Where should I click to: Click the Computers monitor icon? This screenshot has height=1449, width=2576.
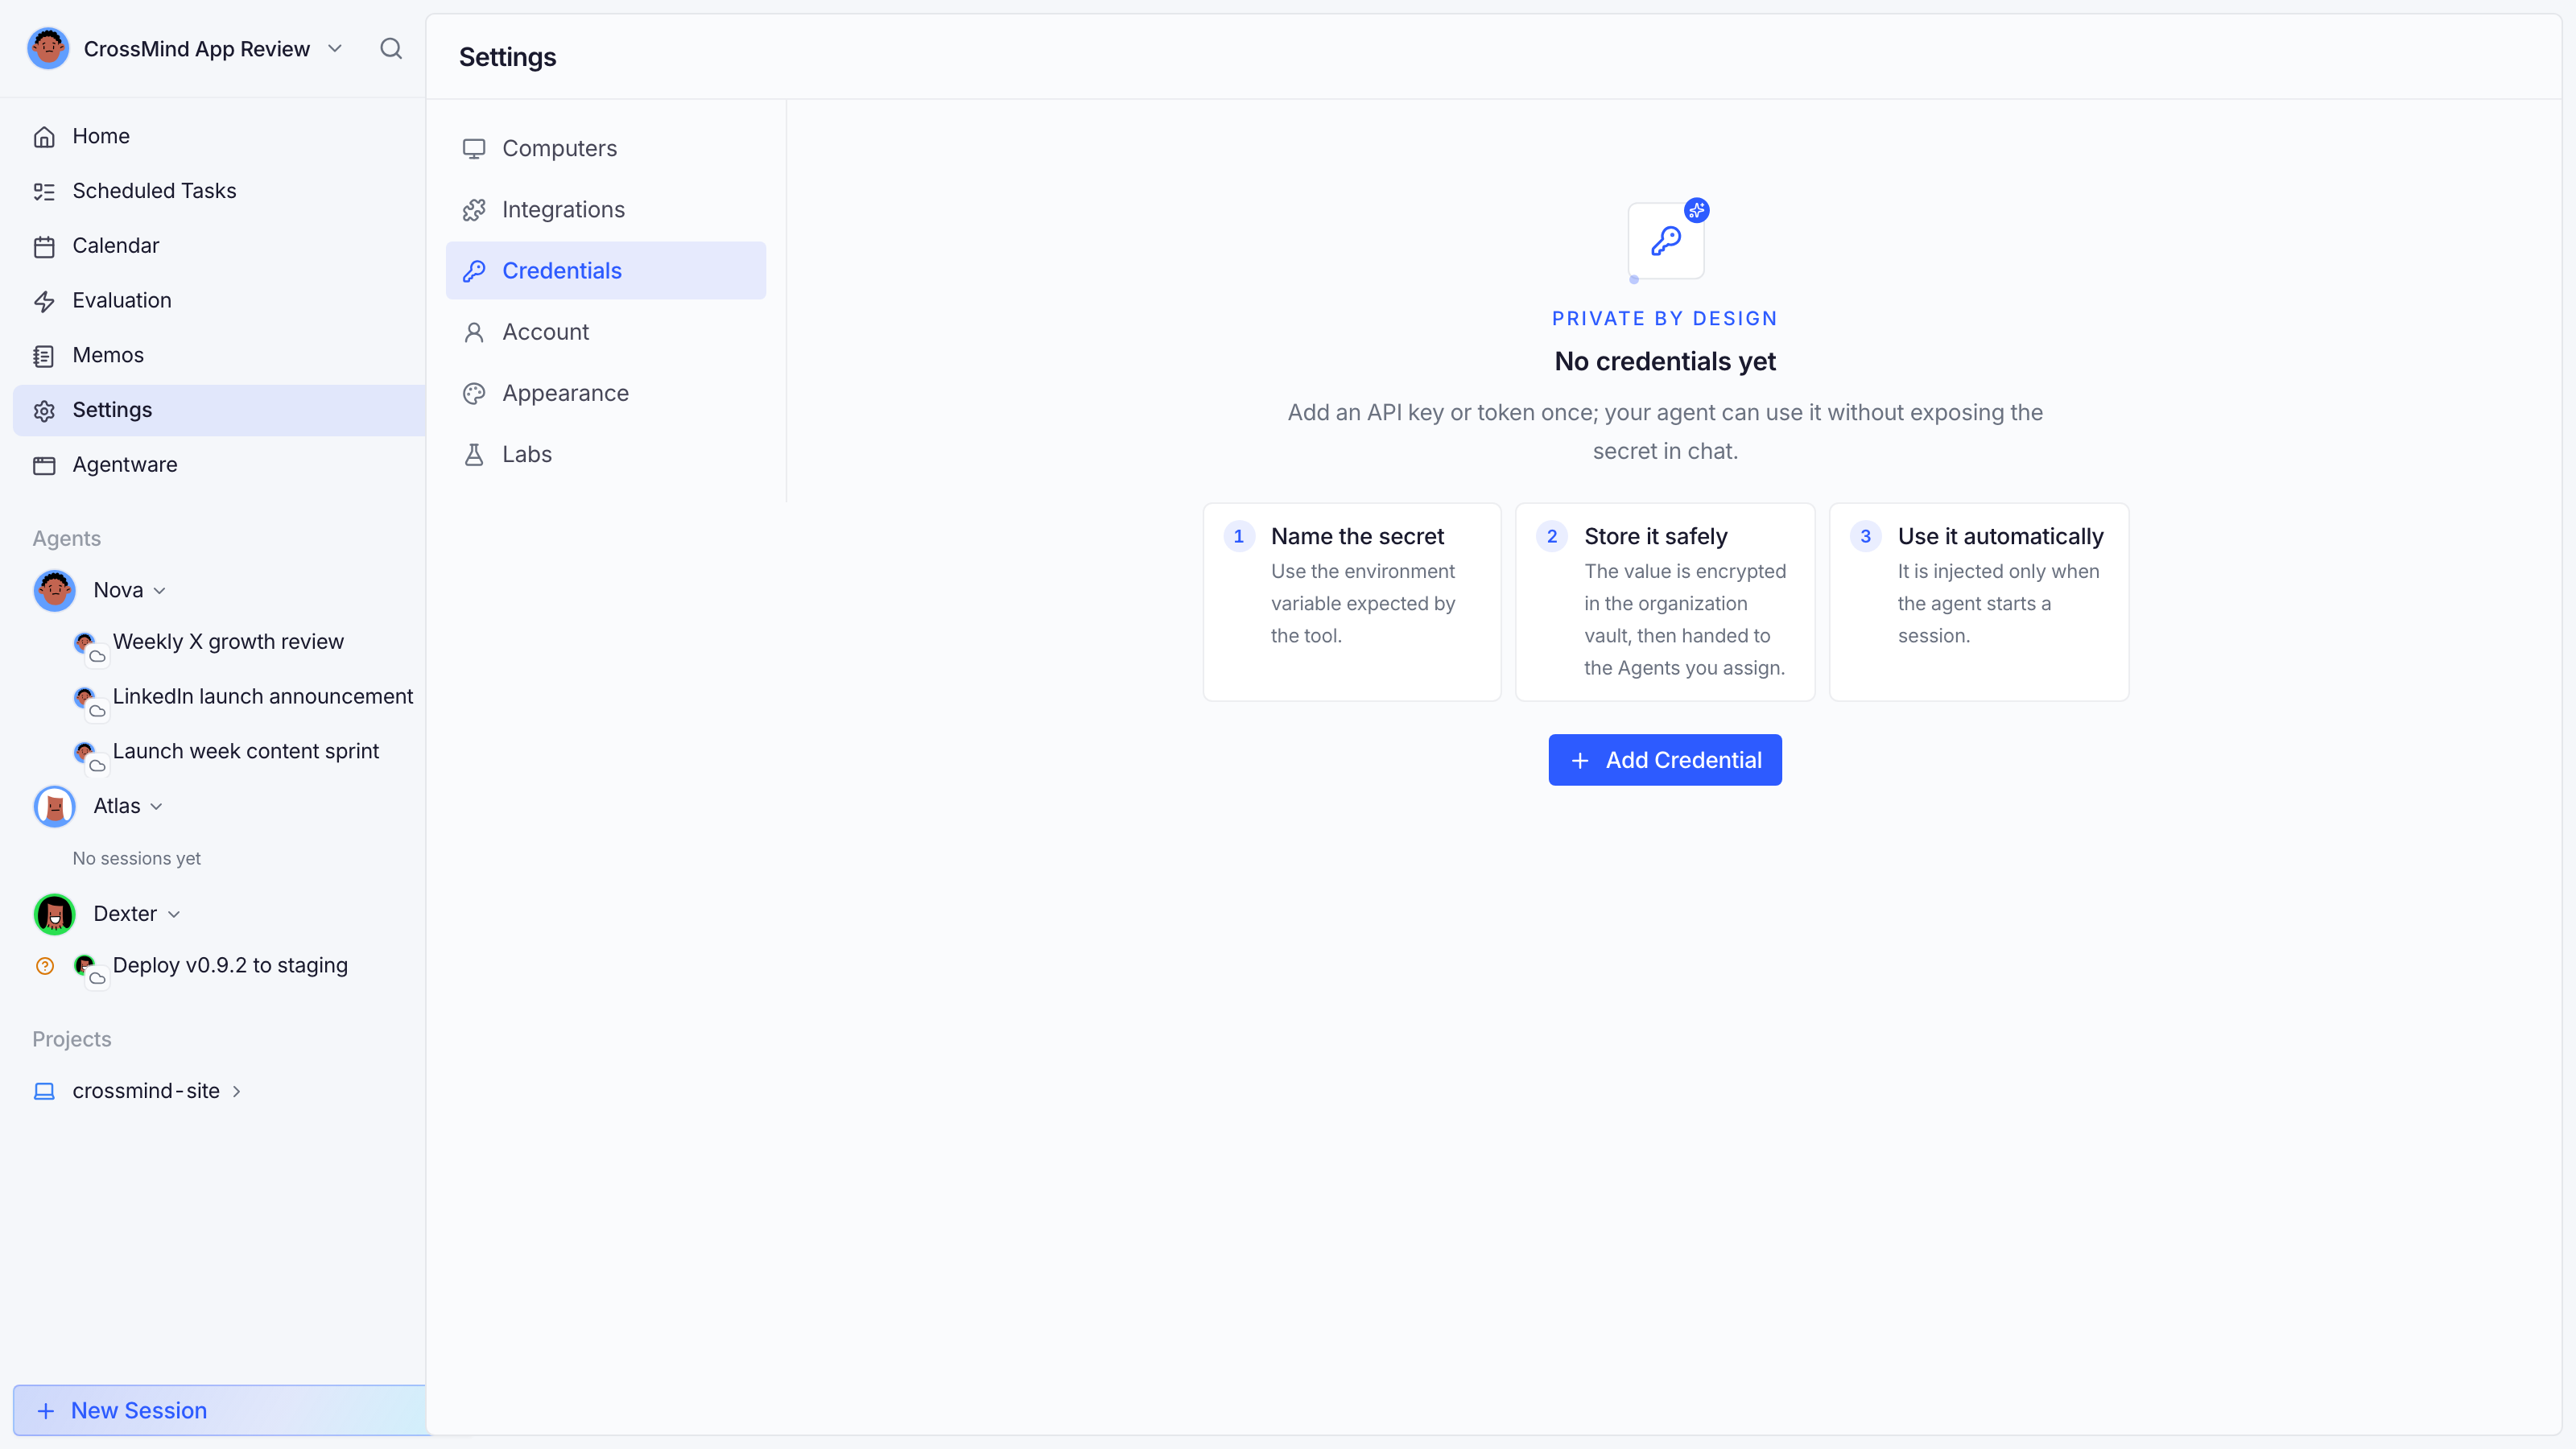point(474,149)
